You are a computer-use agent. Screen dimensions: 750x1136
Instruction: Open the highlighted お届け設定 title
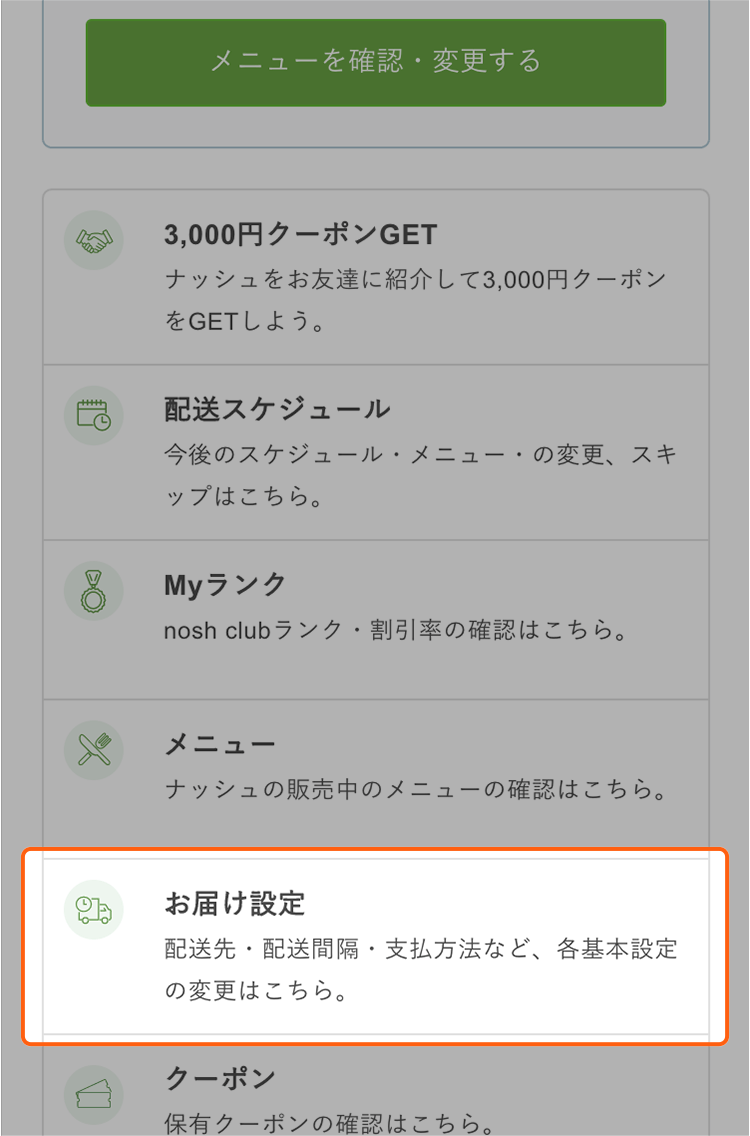[235, 904]
